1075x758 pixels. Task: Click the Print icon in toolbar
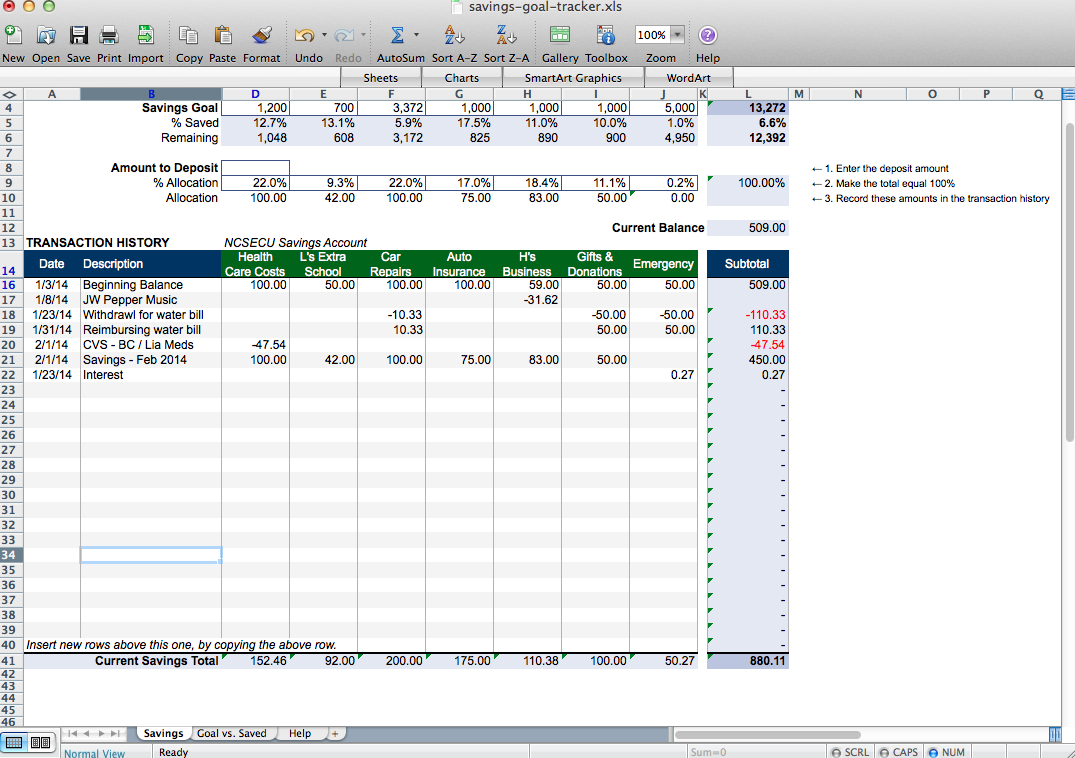(x=109, y=36)
